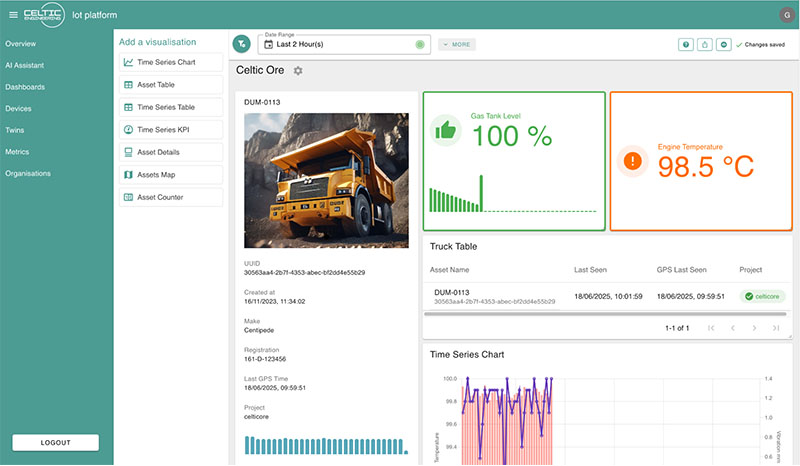Go to last page of Truck Table
The height and width of the screenshot is (466, 800).
pos(776,328)
